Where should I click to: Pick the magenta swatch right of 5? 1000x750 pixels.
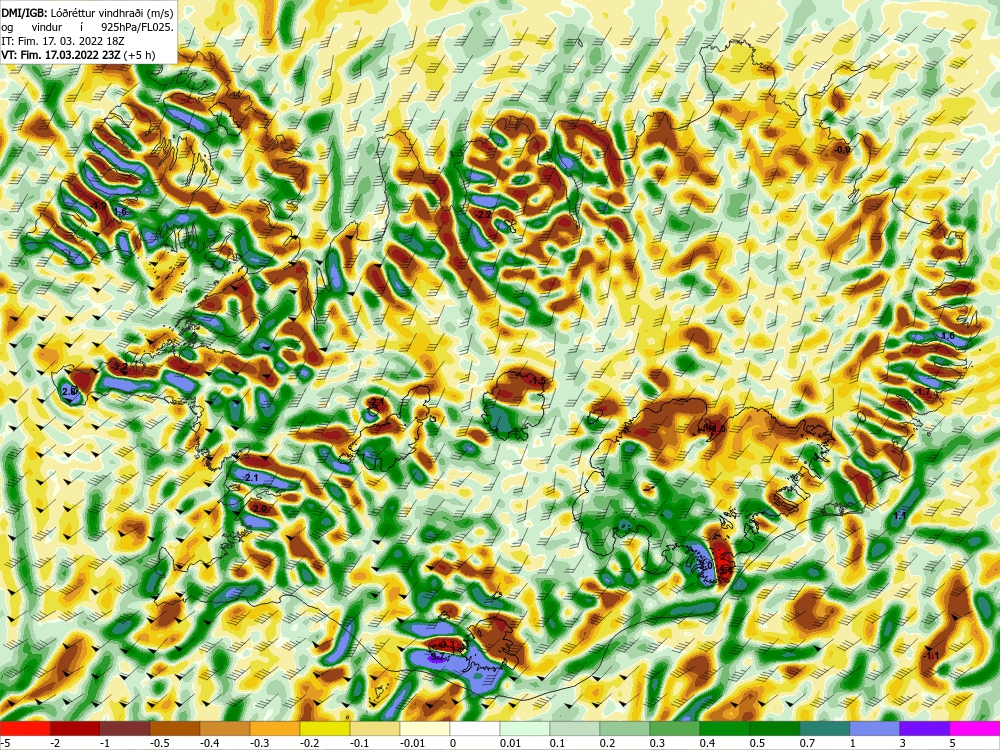point(975,728)
